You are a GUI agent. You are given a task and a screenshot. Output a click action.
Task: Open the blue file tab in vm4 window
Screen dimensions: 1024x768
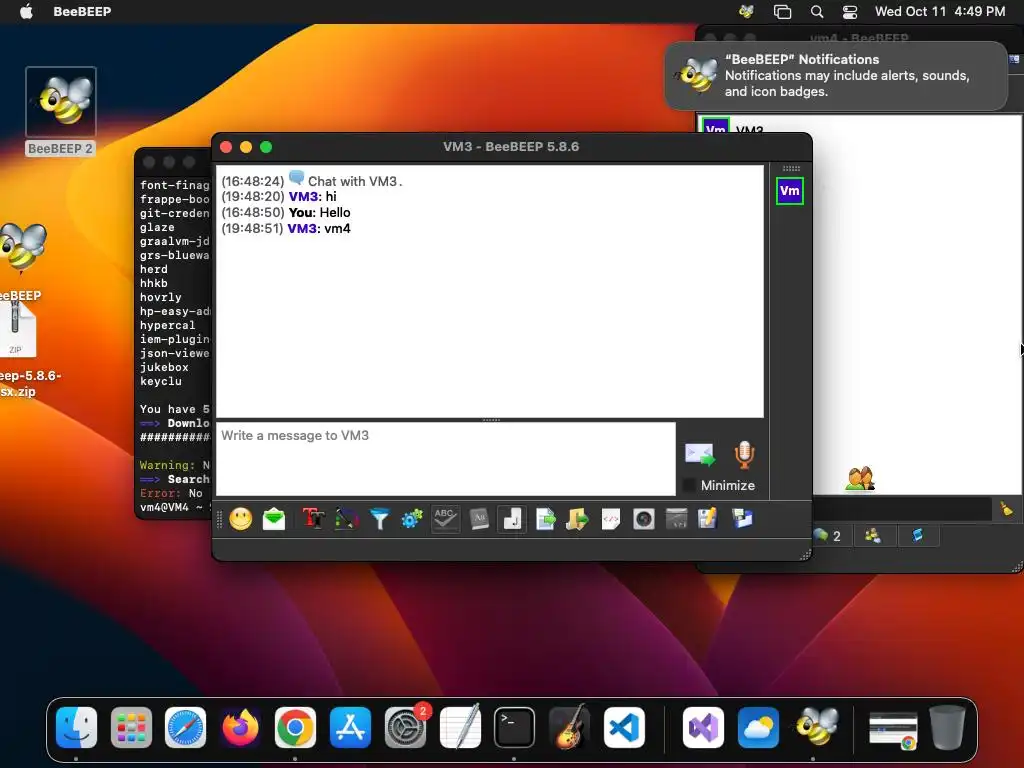click(x=918, y=536)
